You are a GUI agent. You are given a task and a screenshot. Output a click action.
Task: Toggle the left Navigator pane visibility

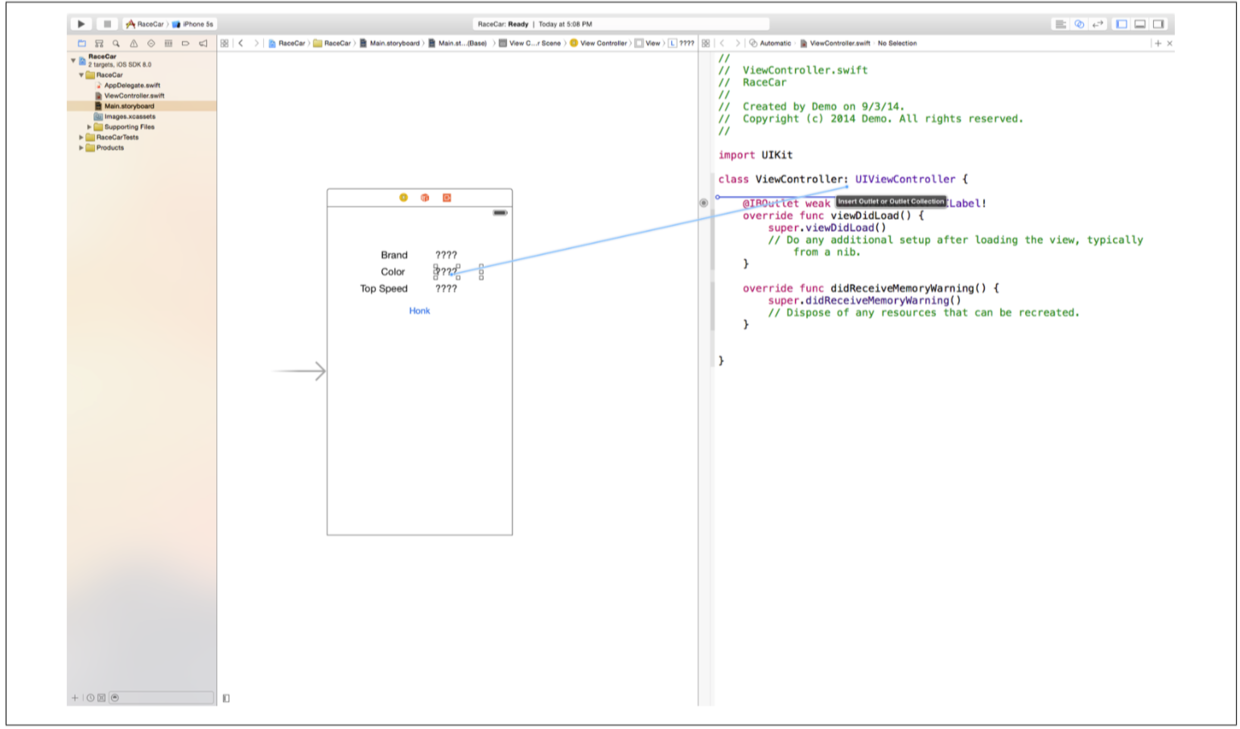click(1122, 24)
